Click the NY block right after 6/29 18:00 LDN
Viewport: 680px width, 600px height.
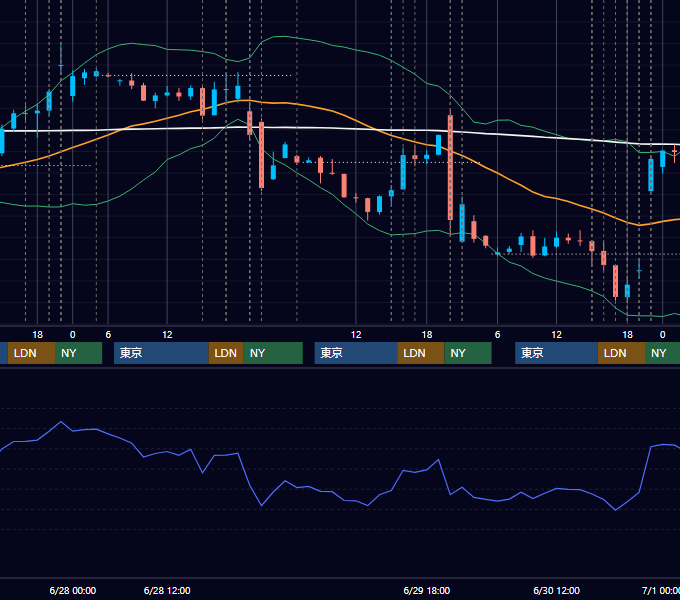[x=468, y=353]
